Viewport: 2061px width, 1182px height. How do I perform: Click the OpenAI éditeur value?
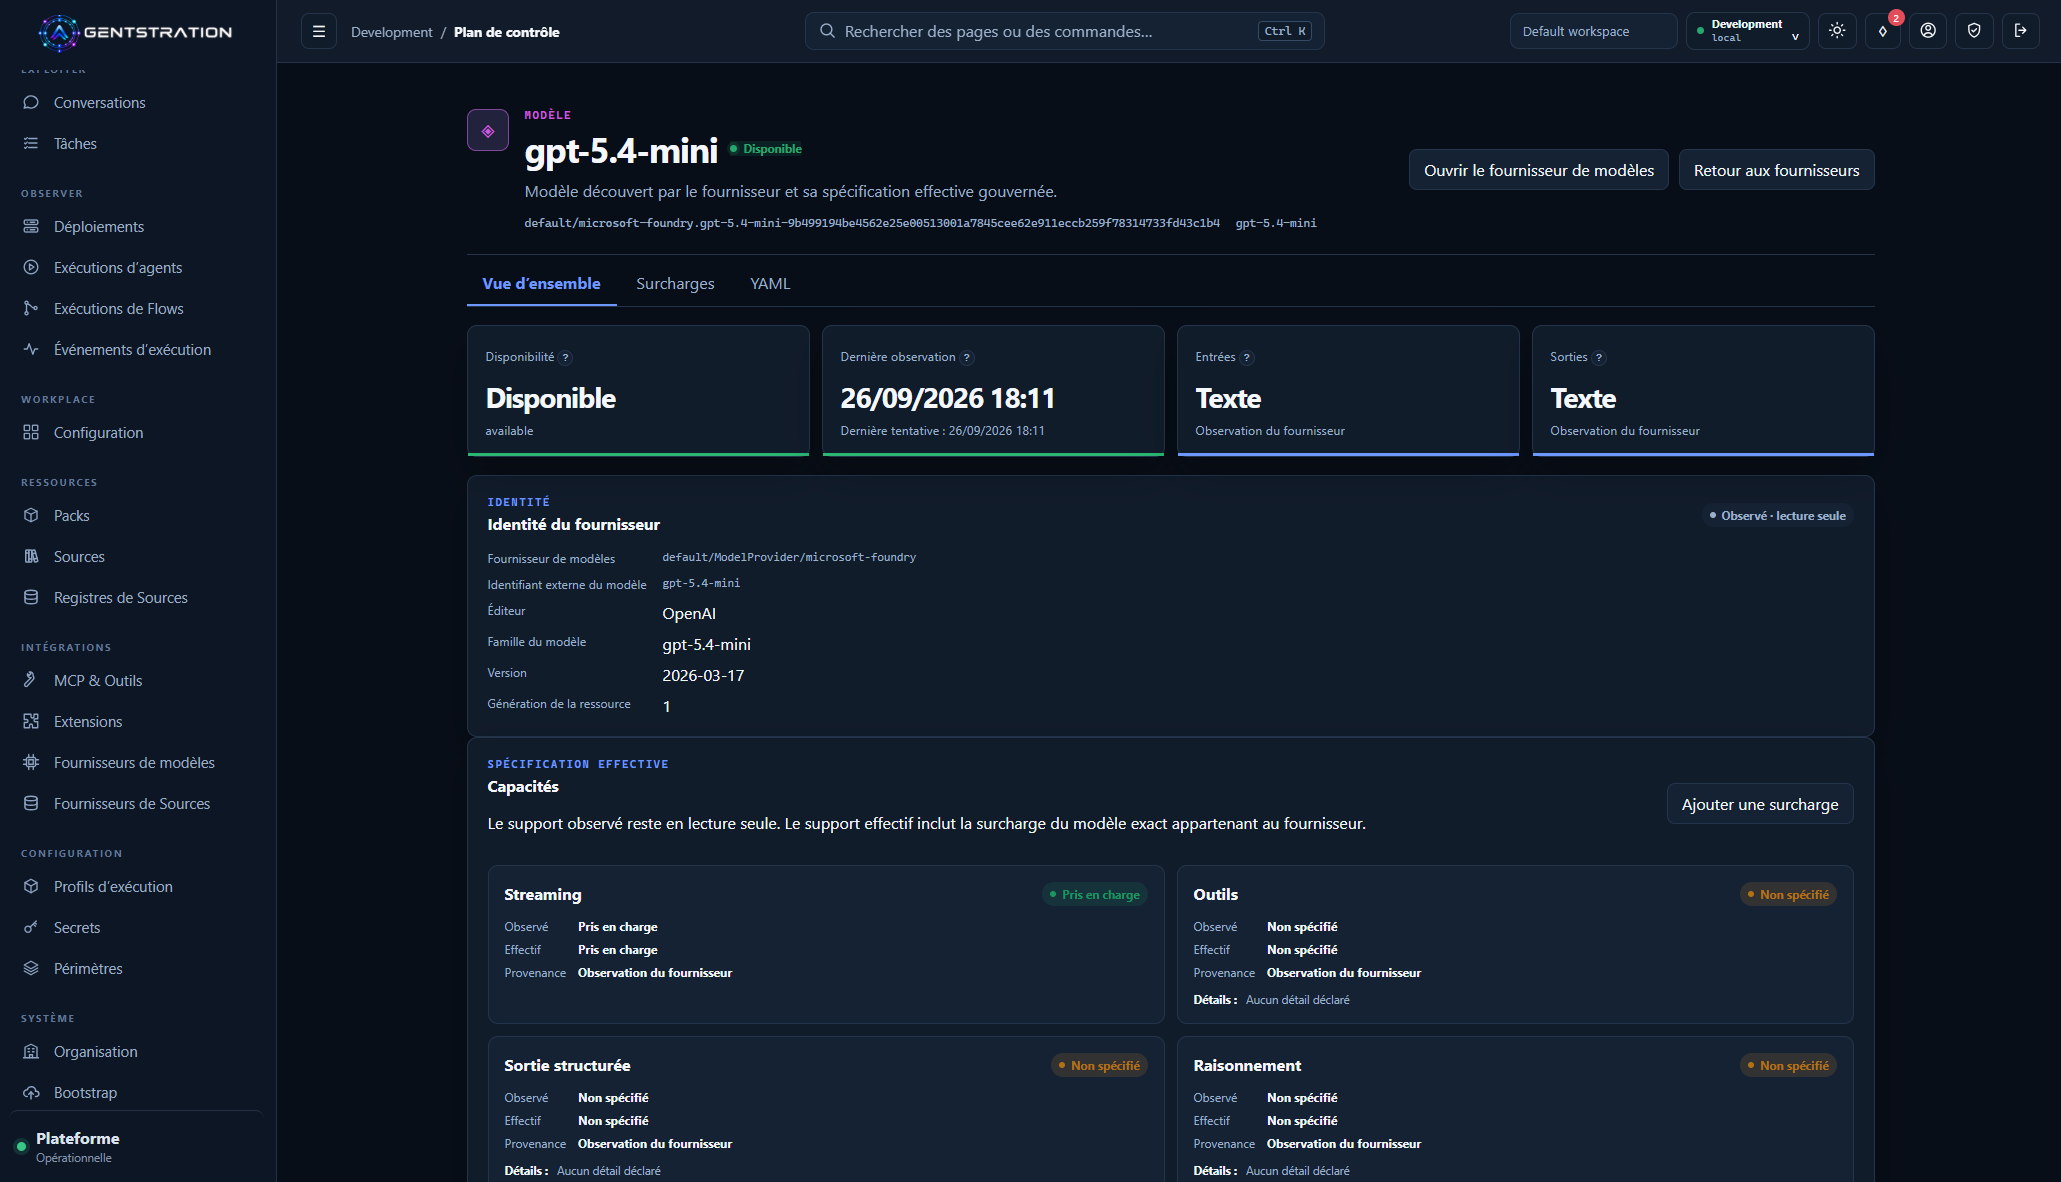click(x=689, y=614)
